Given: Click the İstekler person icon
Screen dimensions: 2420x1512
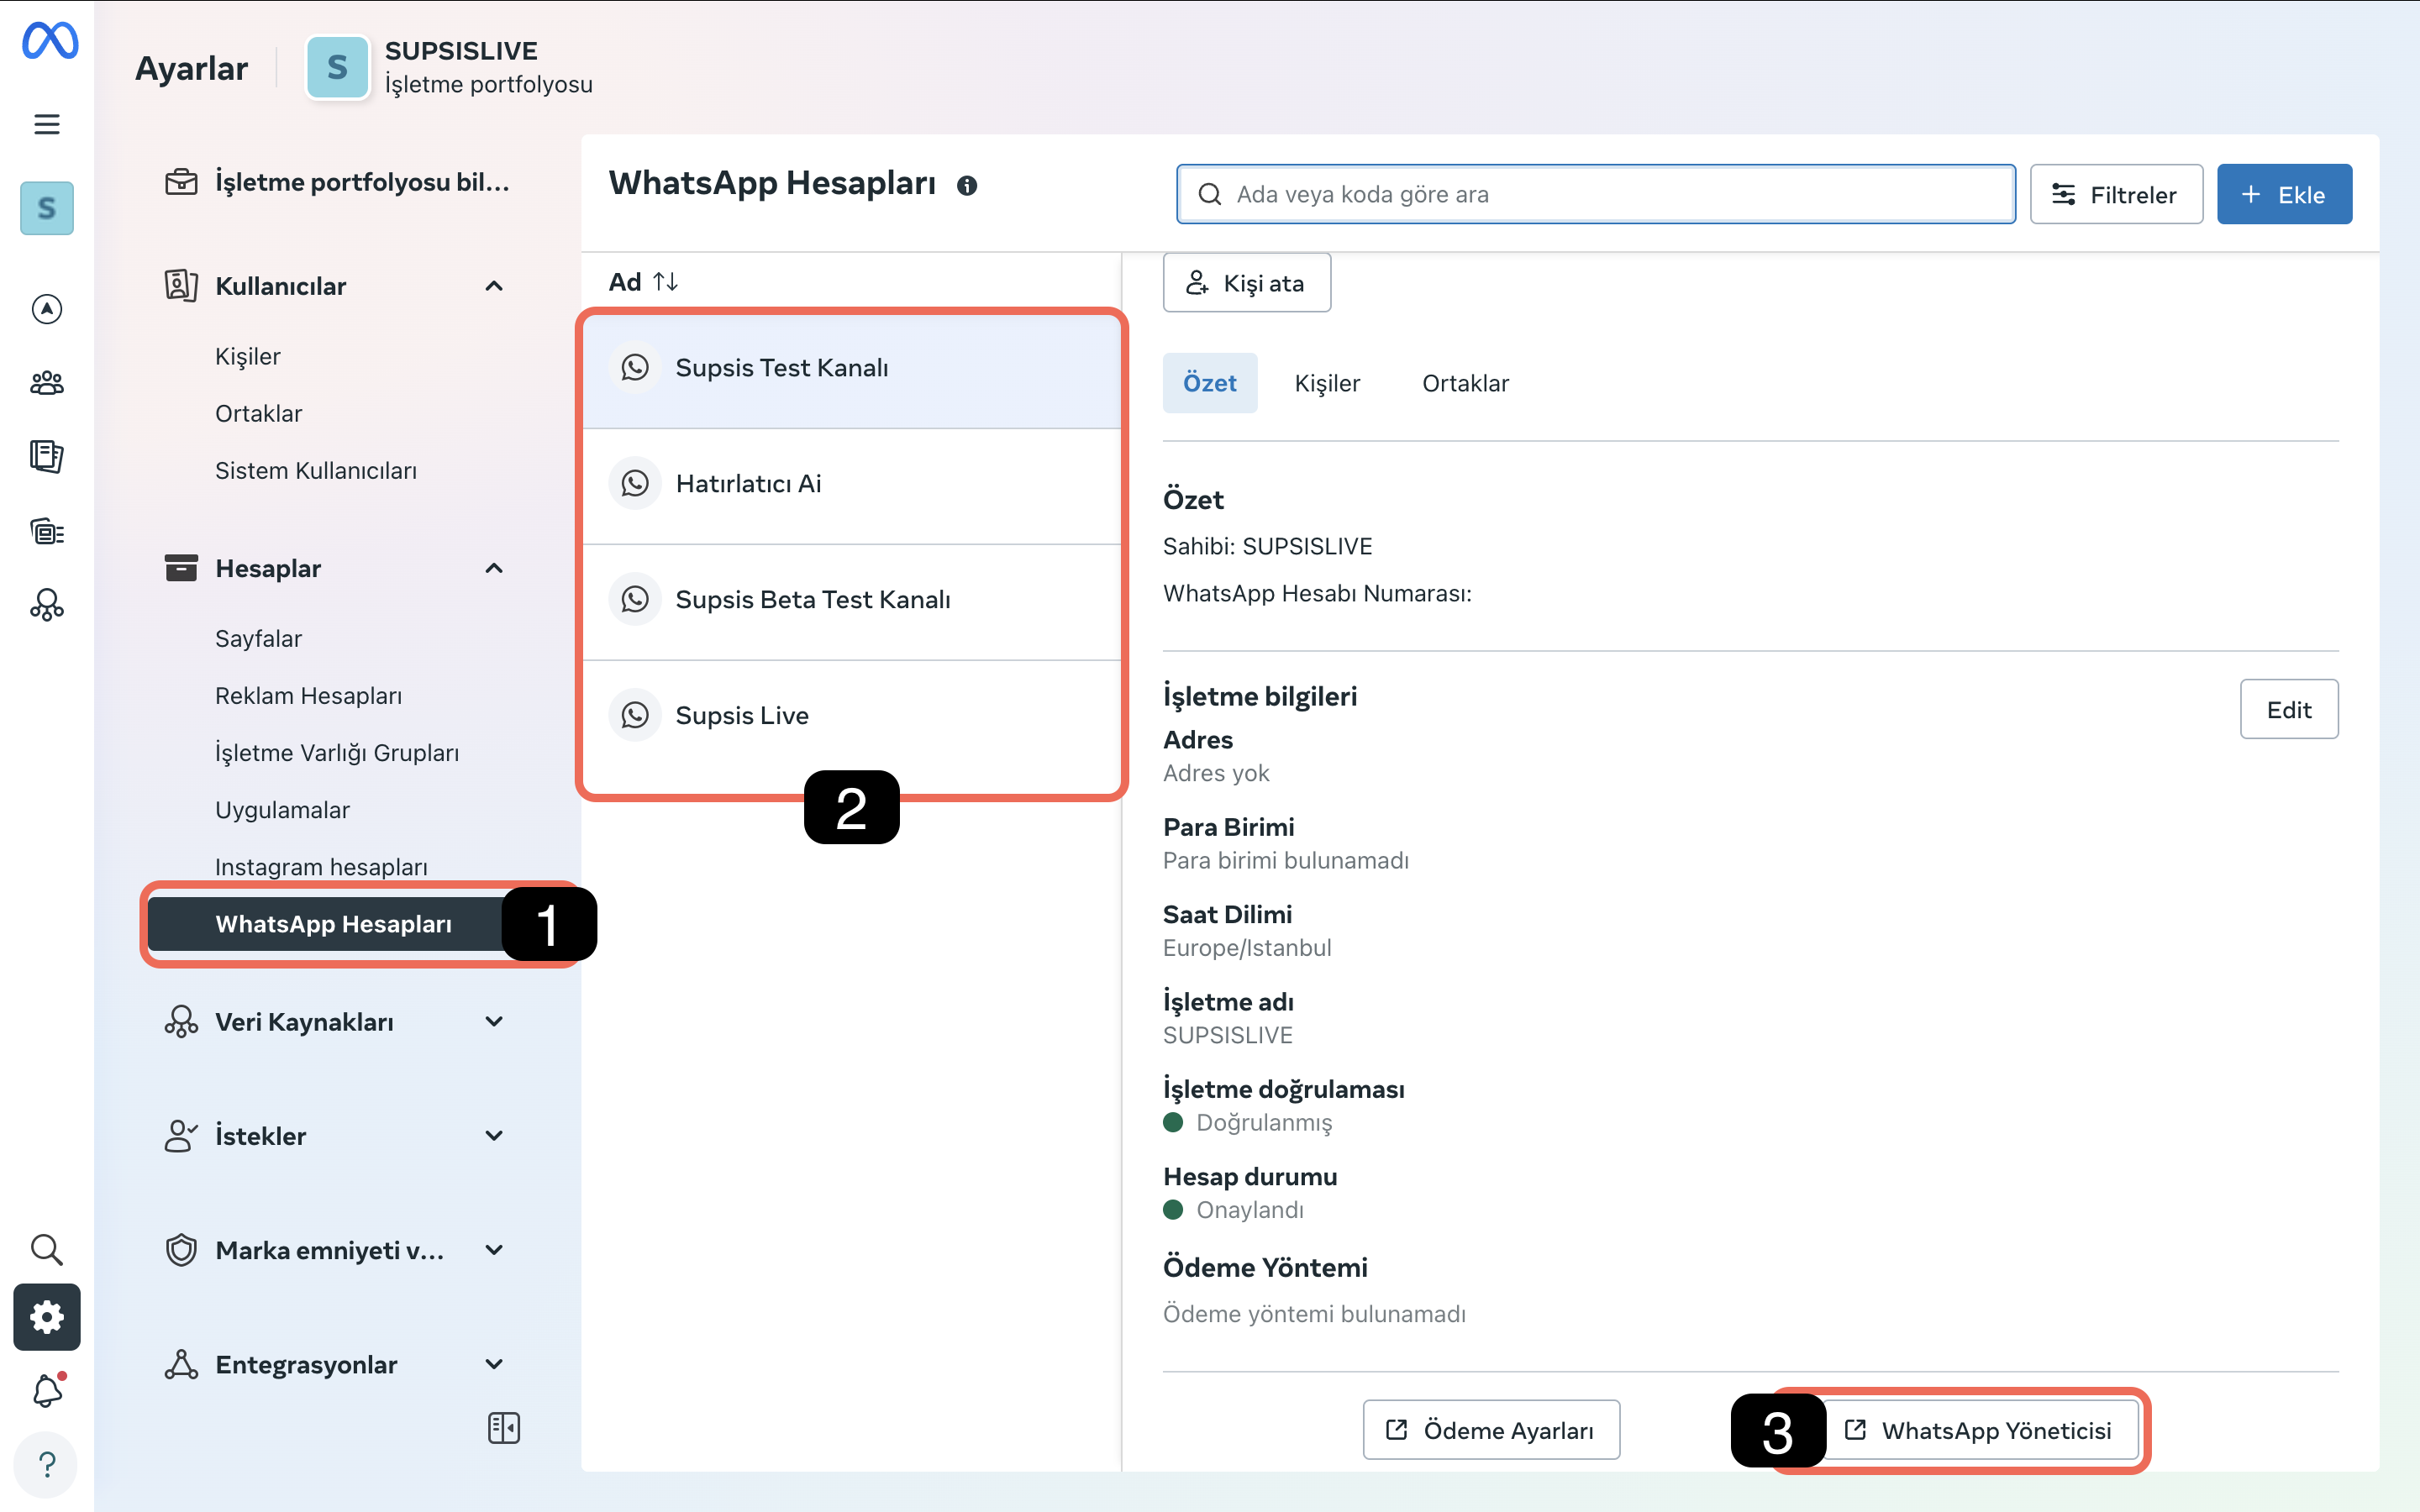Looking at the screenshot, I should (x=181, y=1136).
